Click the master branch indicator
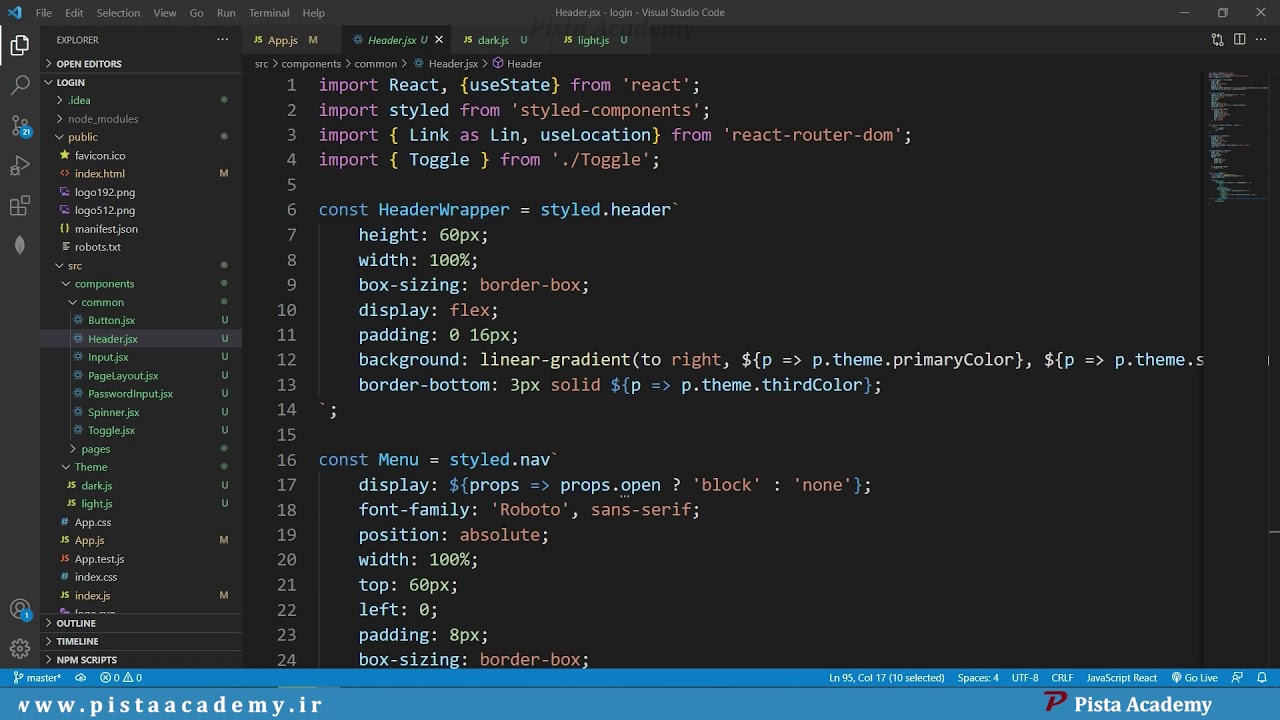This screenshot has width=1280, height=720. coord(38,678)
